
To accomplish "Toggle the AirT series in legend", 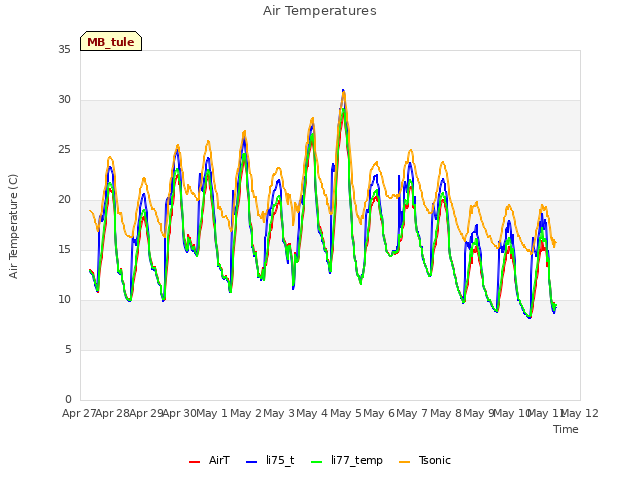I will [209, 460].
